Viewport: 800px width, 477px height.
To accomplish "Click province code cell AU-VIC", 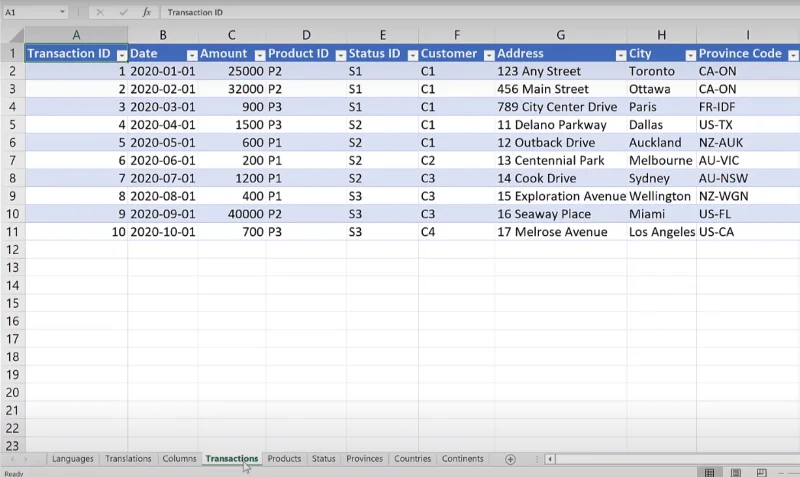I will (748, 161).
